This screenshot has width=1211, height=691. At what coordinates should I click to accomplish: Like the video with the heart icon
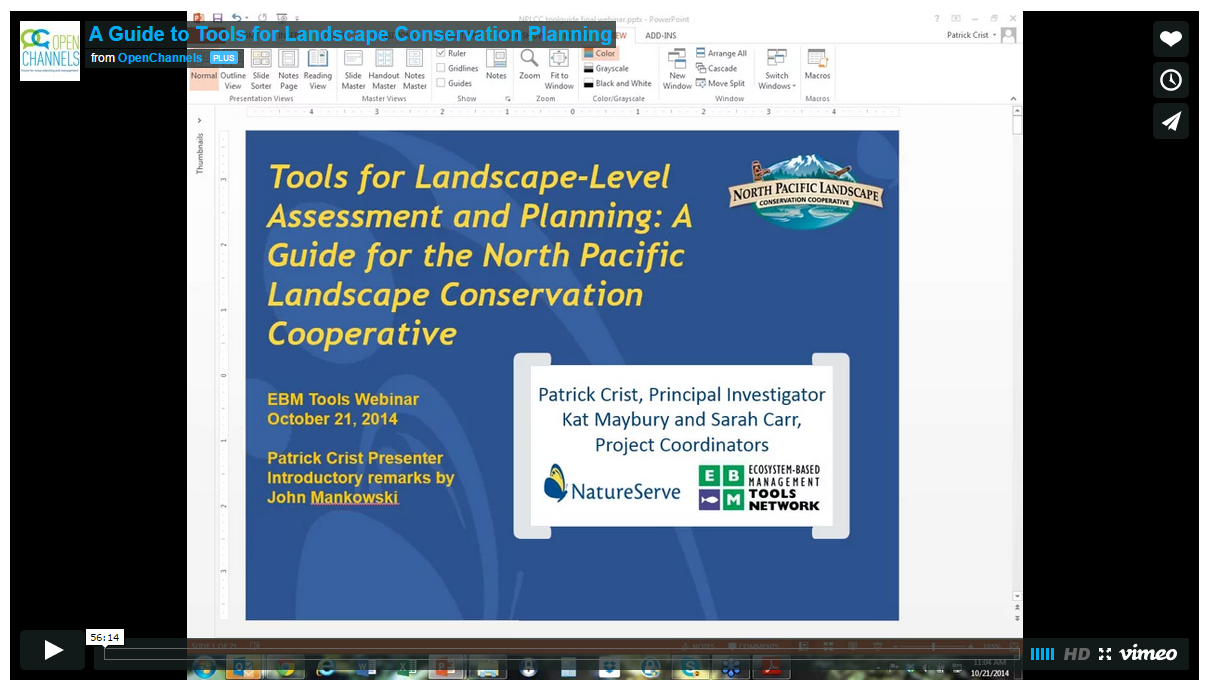pyautogui.click(x=1171, y=39)
